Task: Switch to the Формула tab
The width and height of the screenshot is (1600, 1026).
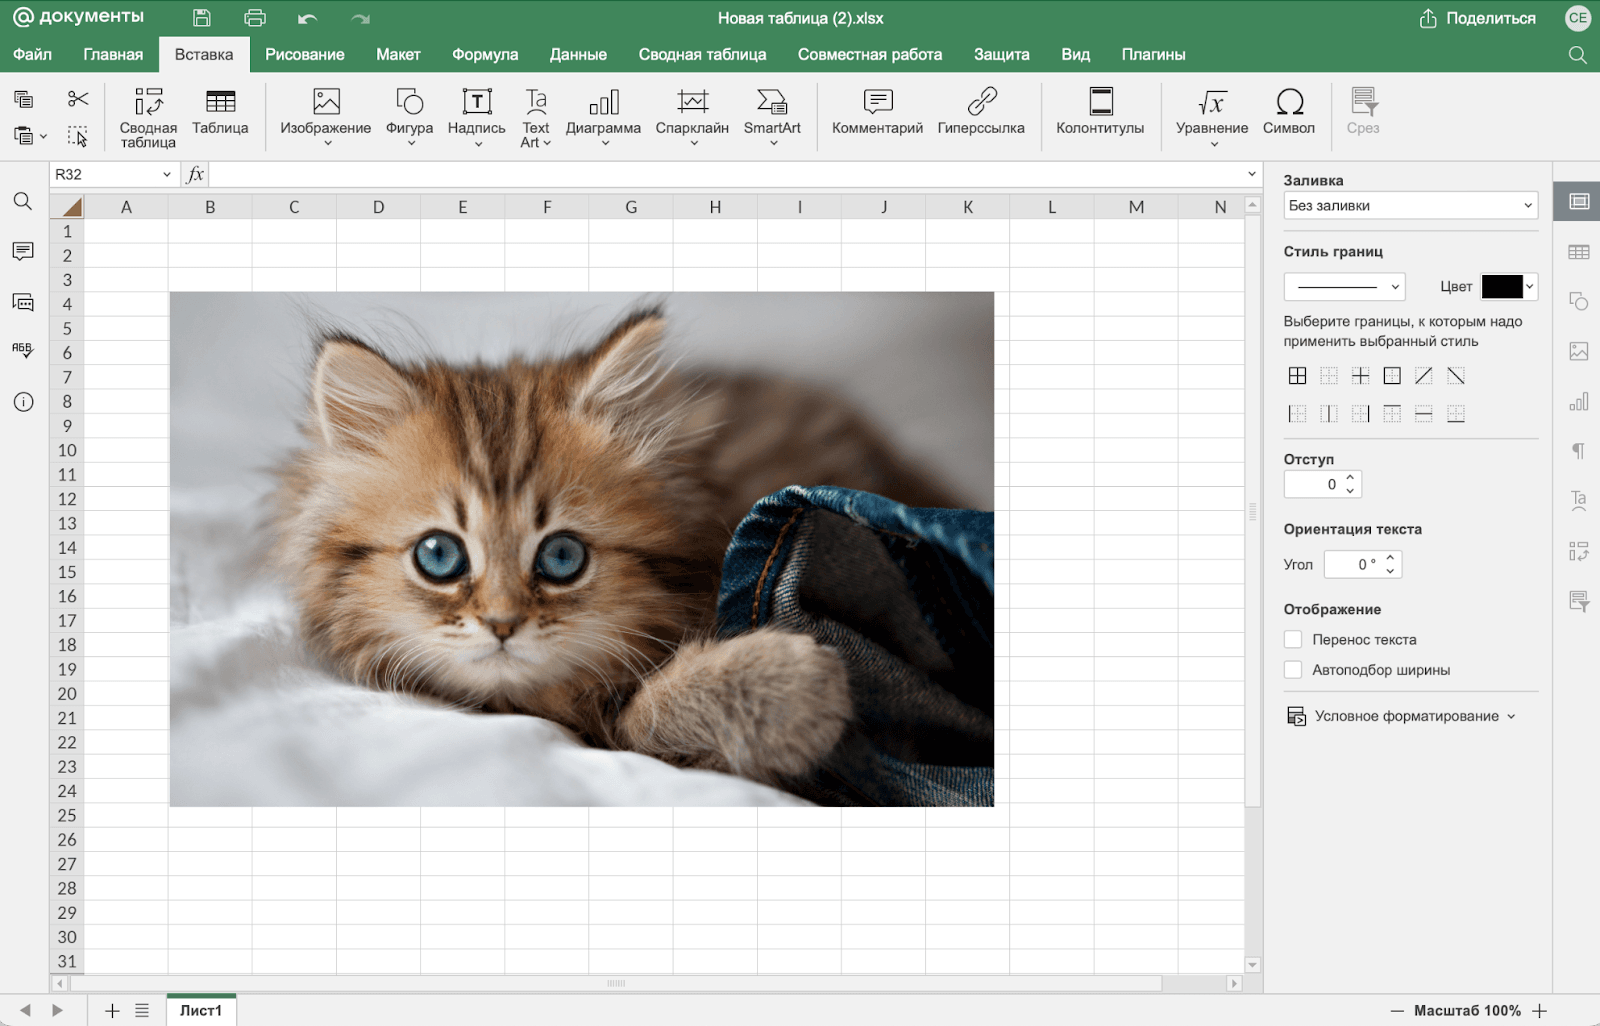Action: click(x=485, y=55)
